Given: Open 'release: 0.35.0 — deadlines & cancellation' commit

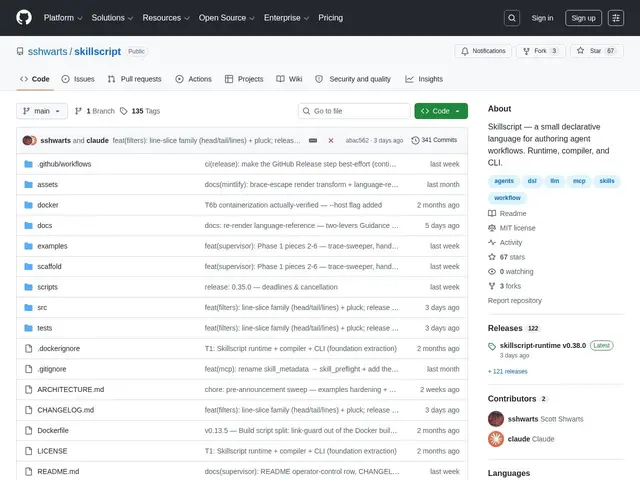Looking at the screenshot, I should (271, 287).
